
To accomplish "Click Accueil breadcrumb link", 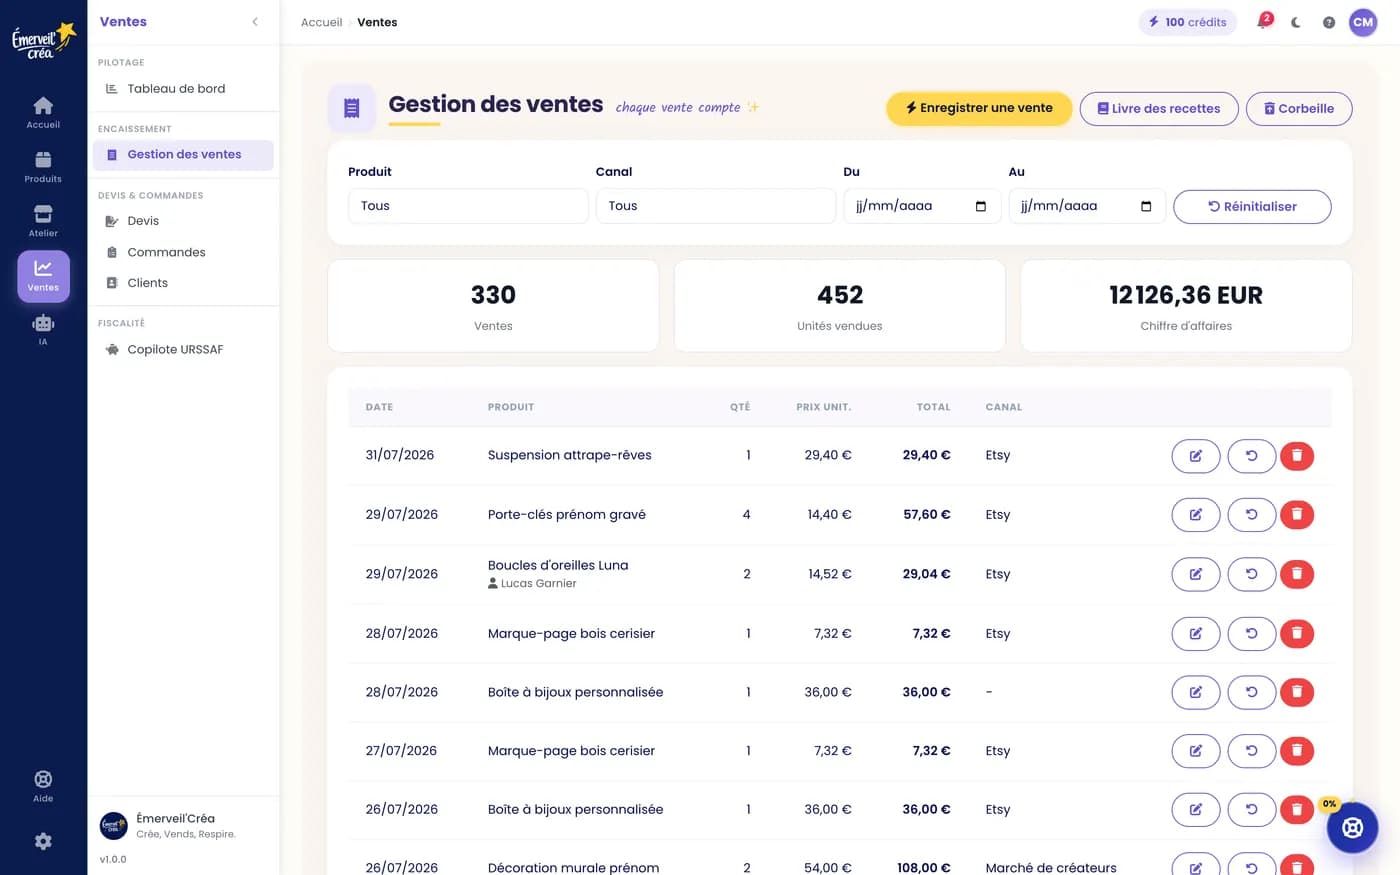I will point(321,22).
